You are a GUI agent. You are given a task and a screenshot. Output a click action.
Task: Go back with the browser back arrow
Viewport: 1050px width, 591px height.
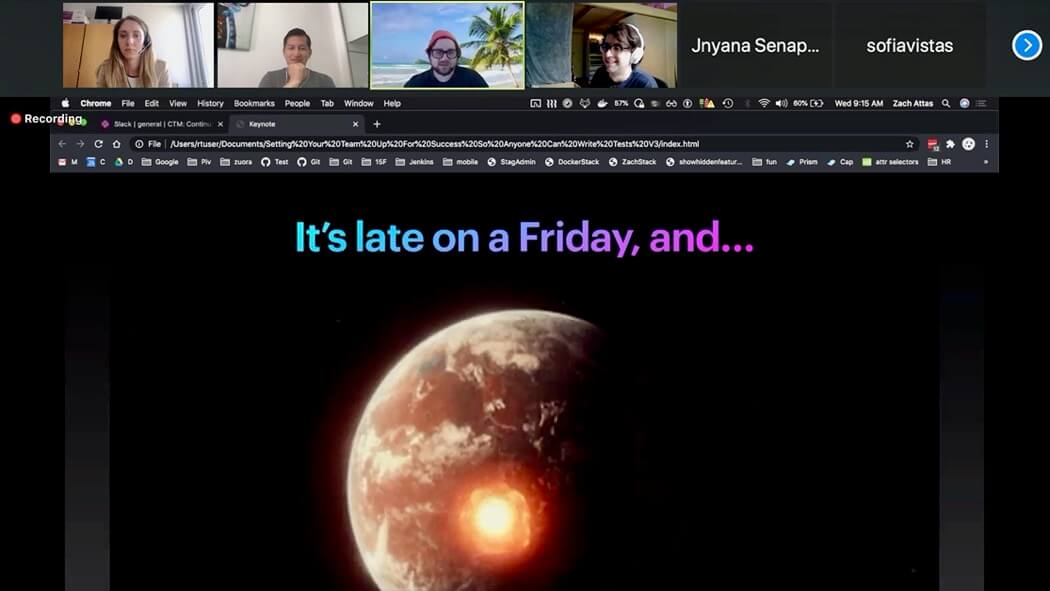[62, 144]
